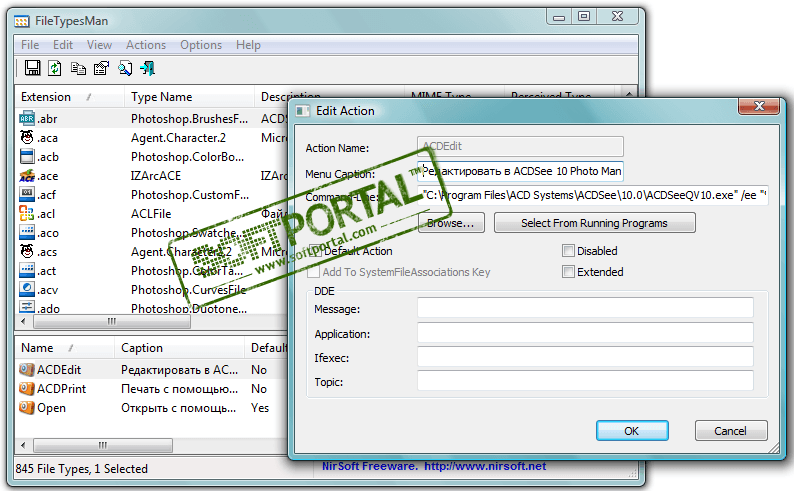Select the .ado file type icon
The height and width of the screenshot is (491, 794).
click(27, 307)
